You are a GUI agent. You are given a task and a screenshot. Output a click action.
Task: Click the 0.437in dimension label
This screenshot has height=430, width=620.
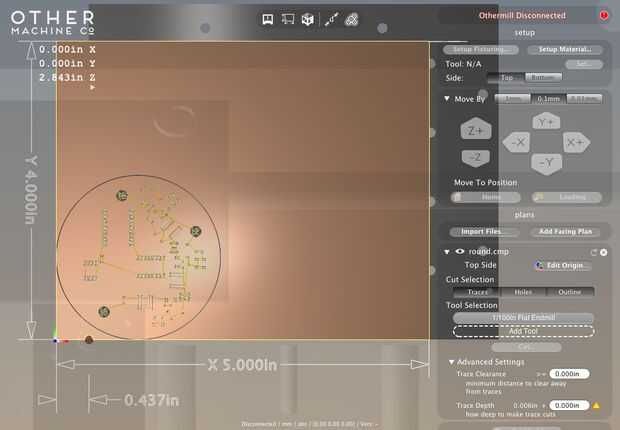[151, 400]
